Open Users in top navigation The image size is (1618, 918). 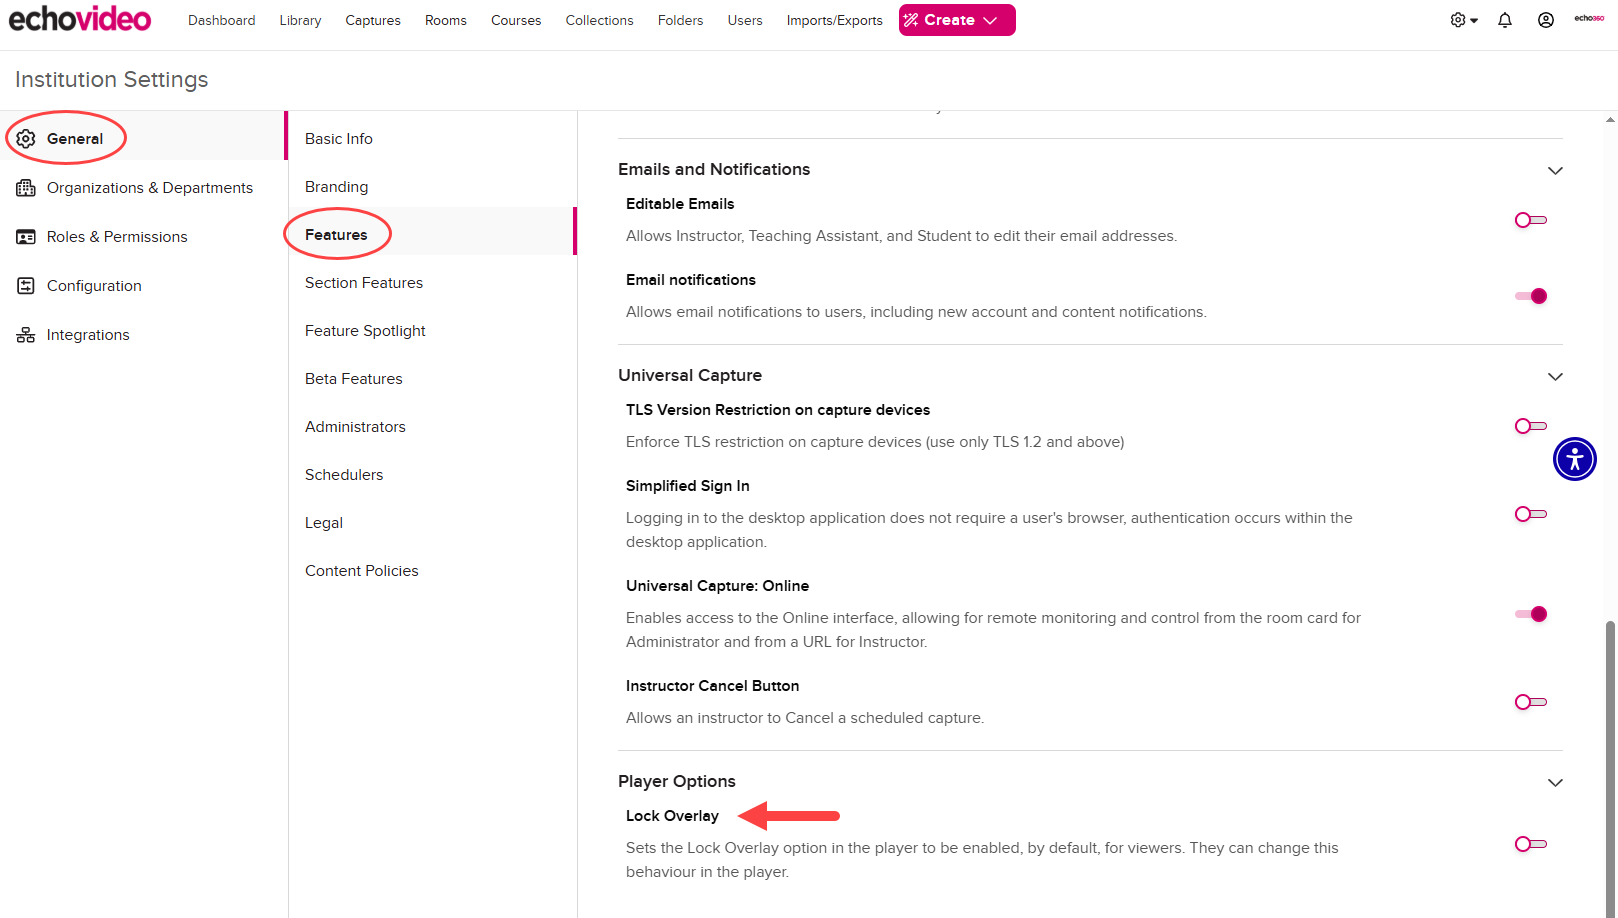745,20
